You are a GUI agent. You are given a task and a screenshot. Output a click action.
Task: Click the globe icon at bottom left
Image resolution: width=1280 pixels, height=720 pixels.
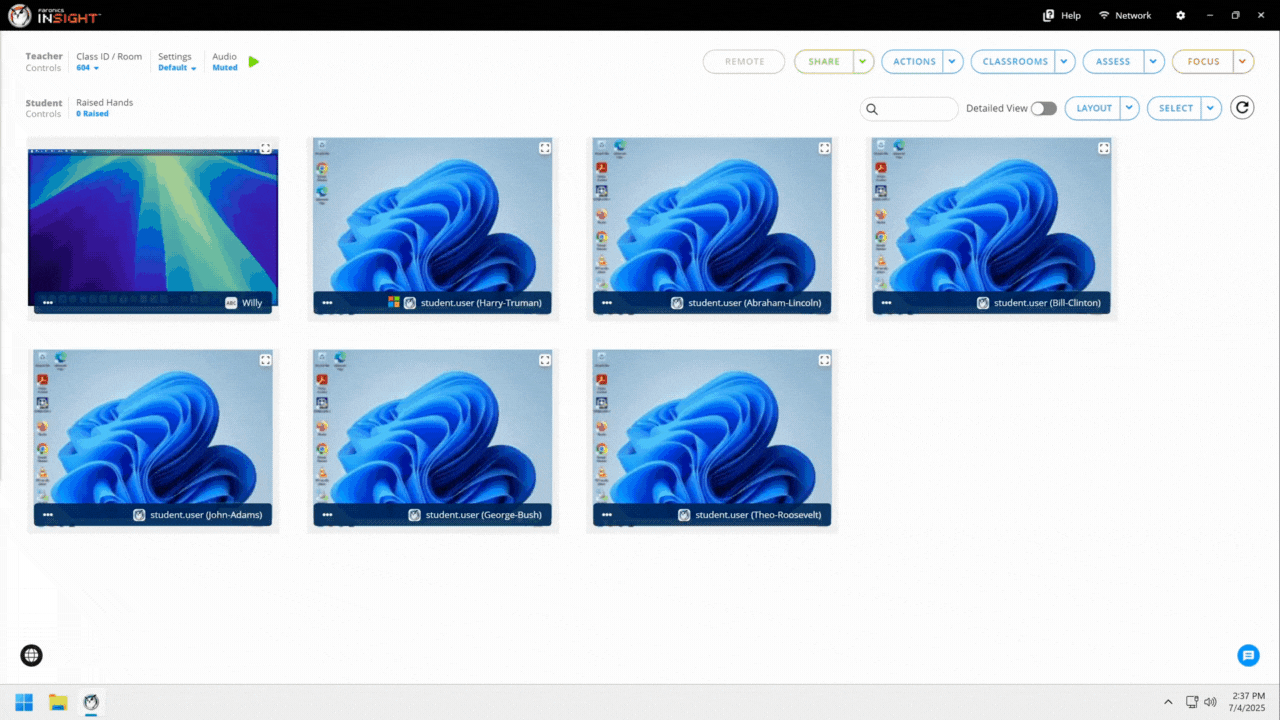[x=31, y=655]
